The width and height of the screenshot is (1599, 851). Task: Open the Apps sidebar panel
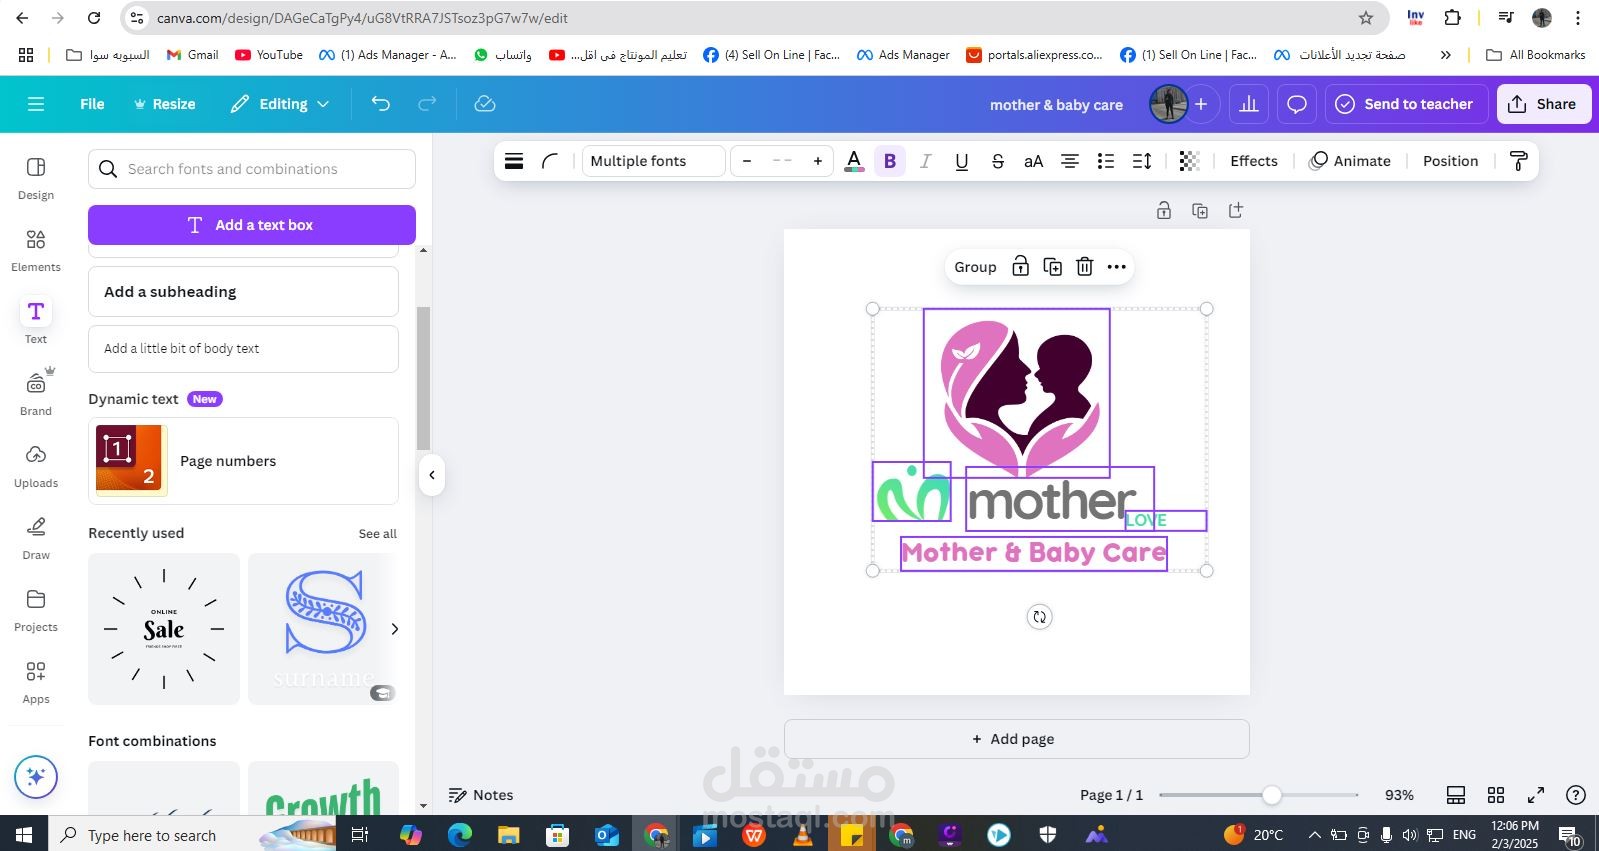36,682
